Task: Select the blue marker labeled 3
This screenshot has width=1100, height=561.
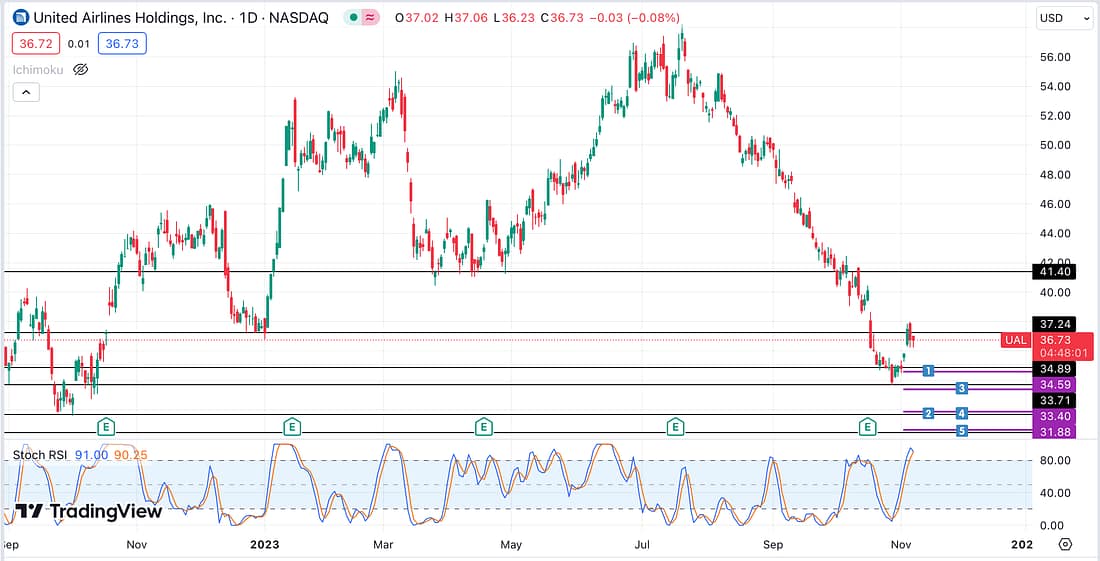Action: pyautogui.click(x=961, y=387)
